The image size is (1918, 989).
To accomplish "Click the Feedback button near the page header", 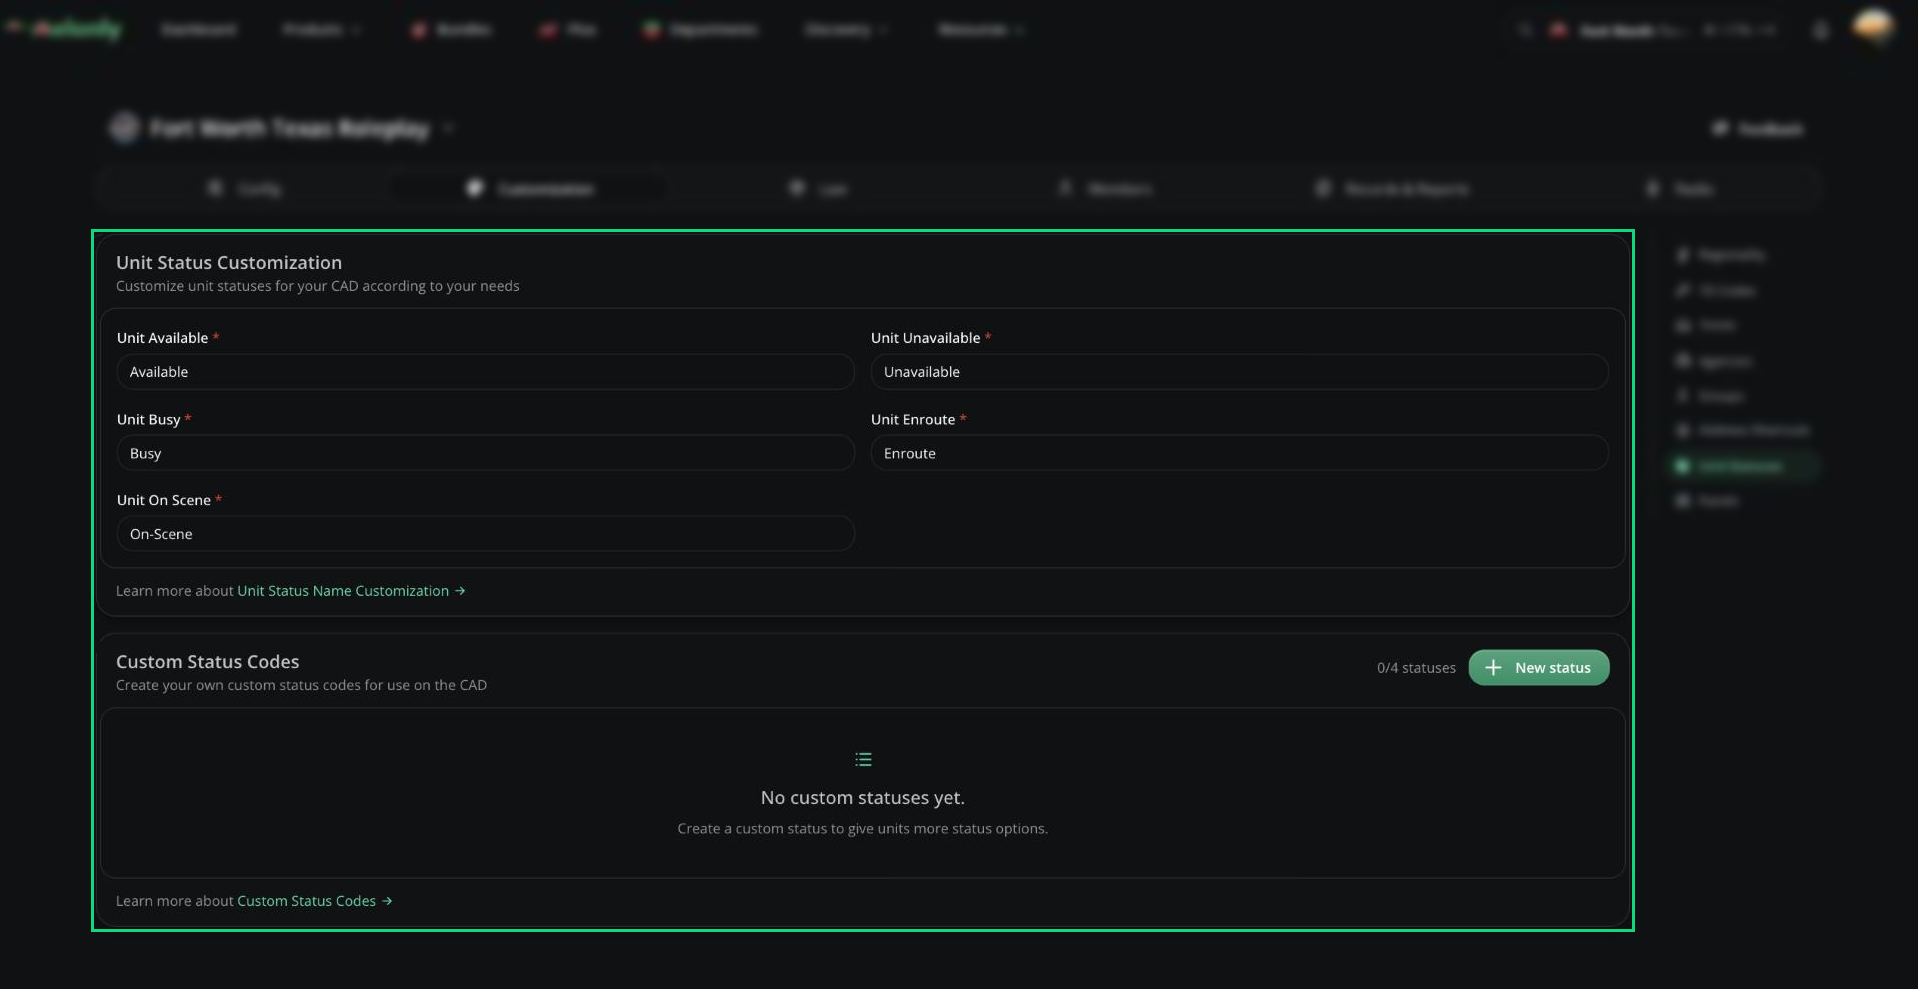I will (x=1758, y=129).
